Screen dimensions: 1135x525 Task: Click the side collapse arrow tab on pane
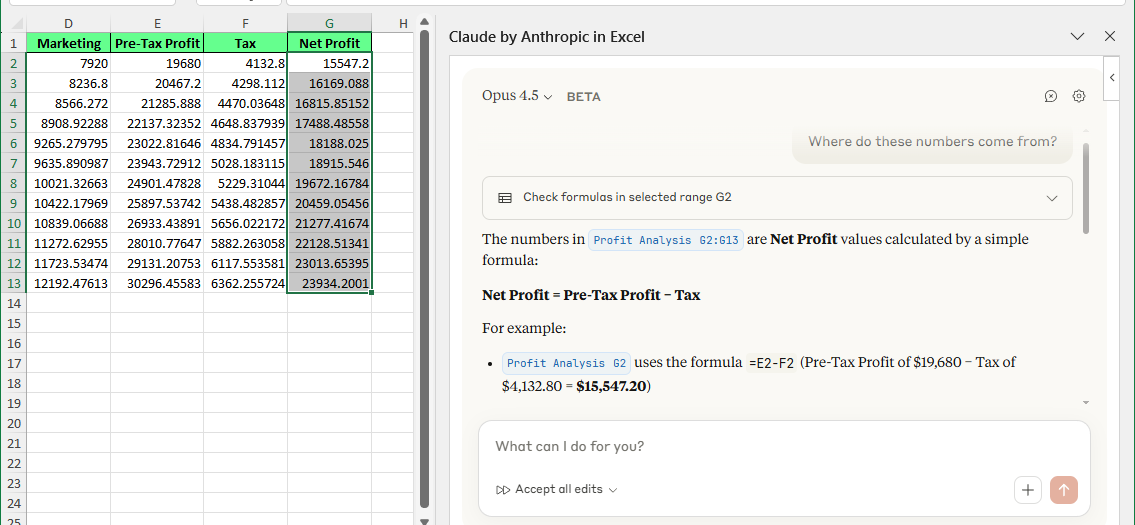[1111, 78]
